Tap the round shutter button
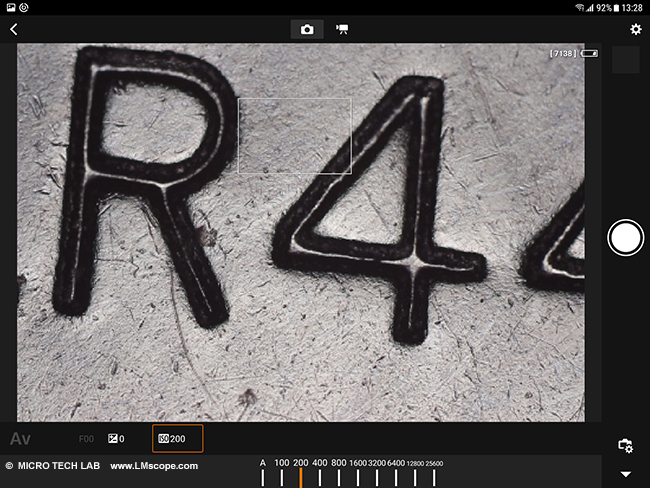 click(626, 238)
